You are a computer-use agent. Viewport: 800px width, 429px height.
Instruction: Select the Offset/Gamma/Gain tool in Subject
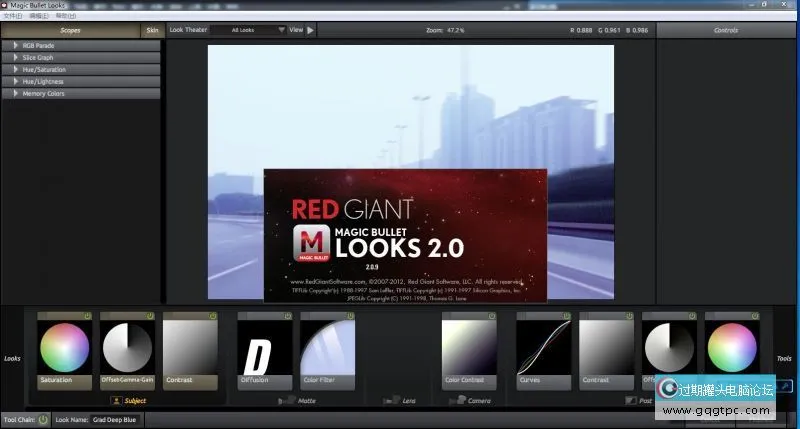pos(127,350)
